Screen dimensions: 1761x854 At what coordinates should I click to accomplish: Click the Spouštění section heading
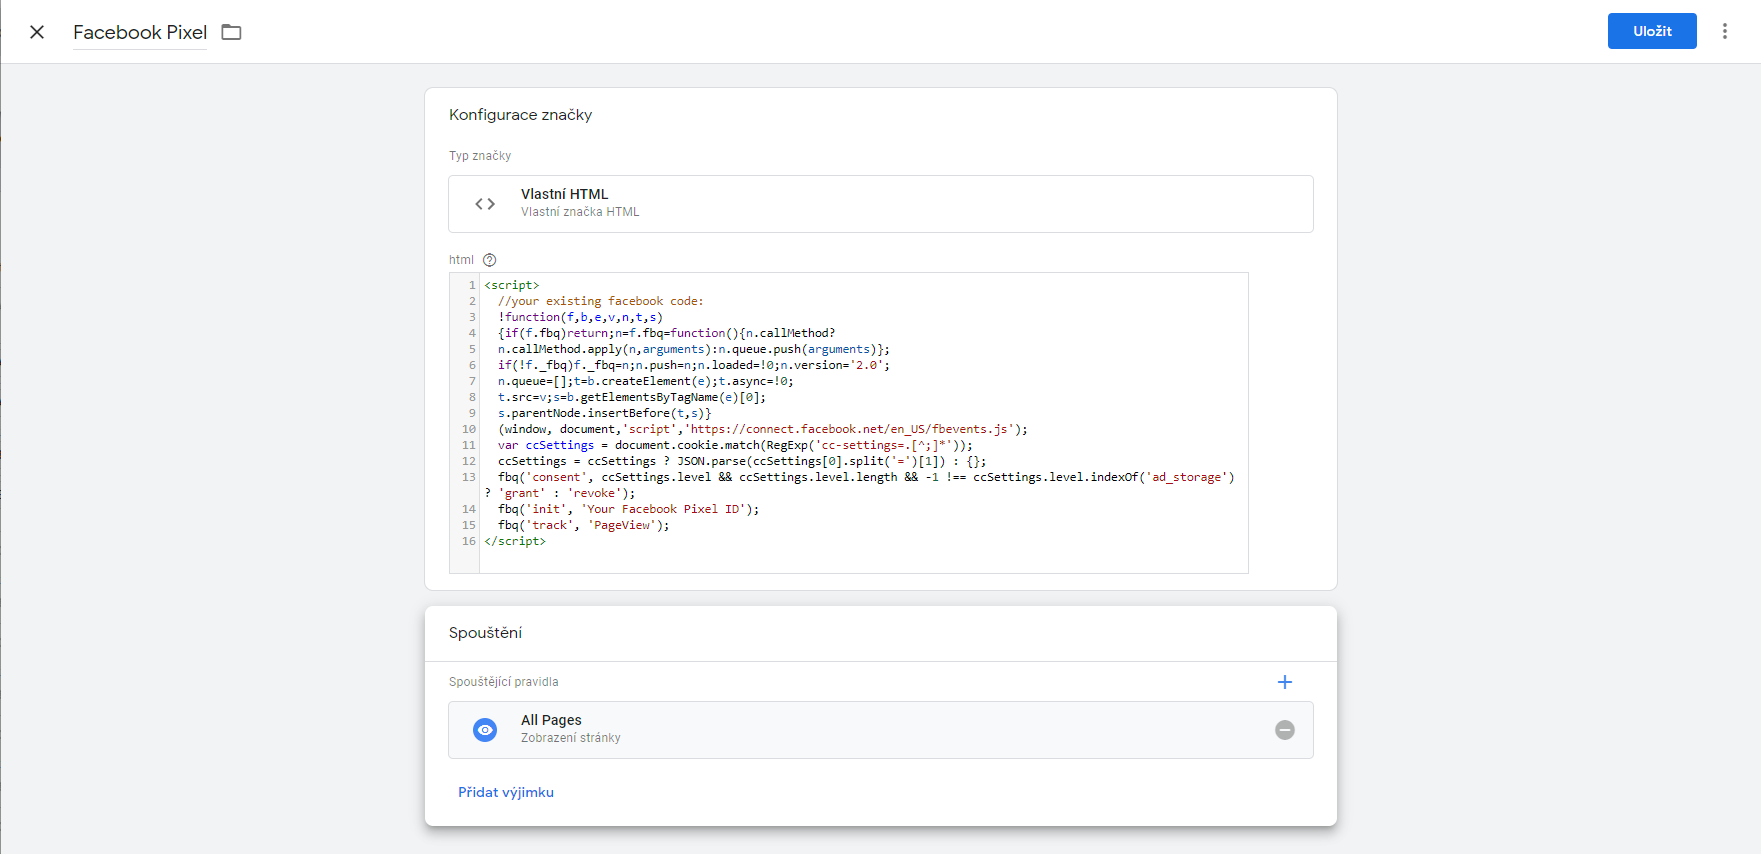point(485,633)
